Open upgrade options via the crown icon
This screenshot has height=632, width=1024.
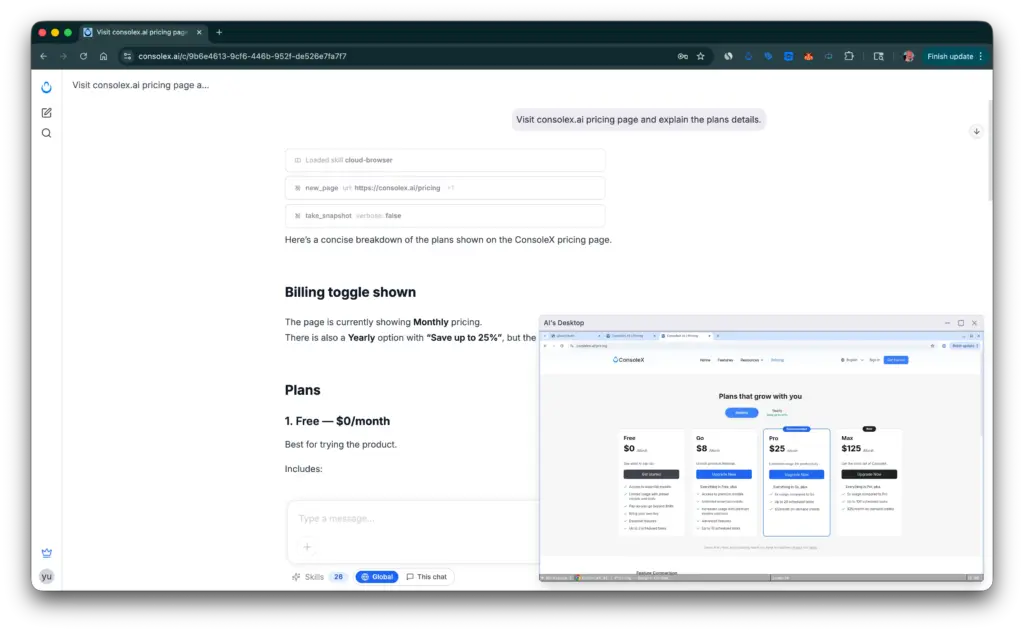pyautogui.click(x=46, y=552)
